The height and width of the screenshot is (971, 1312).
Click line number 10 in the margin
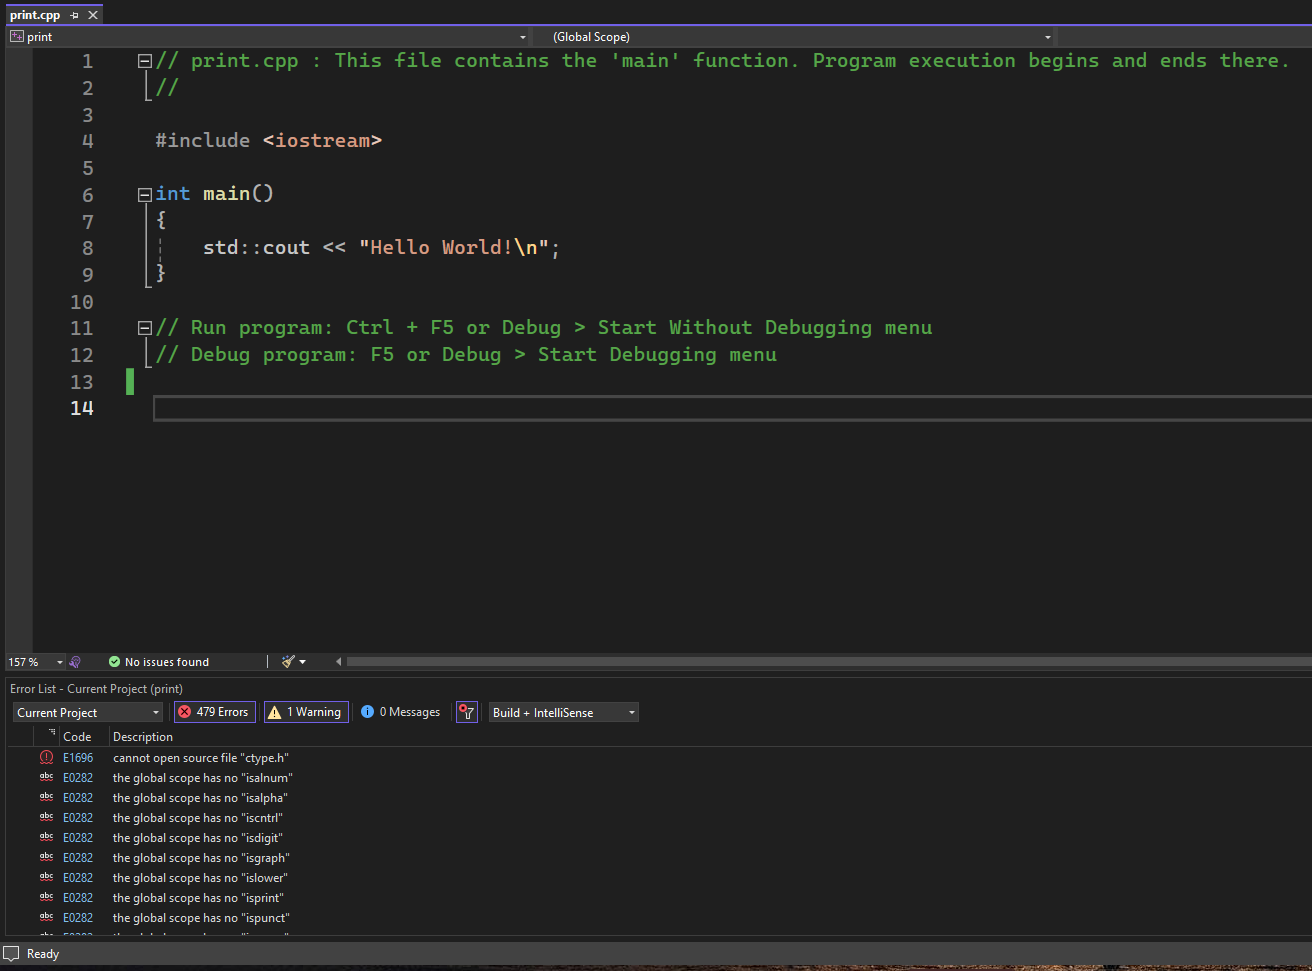point(82,302)
